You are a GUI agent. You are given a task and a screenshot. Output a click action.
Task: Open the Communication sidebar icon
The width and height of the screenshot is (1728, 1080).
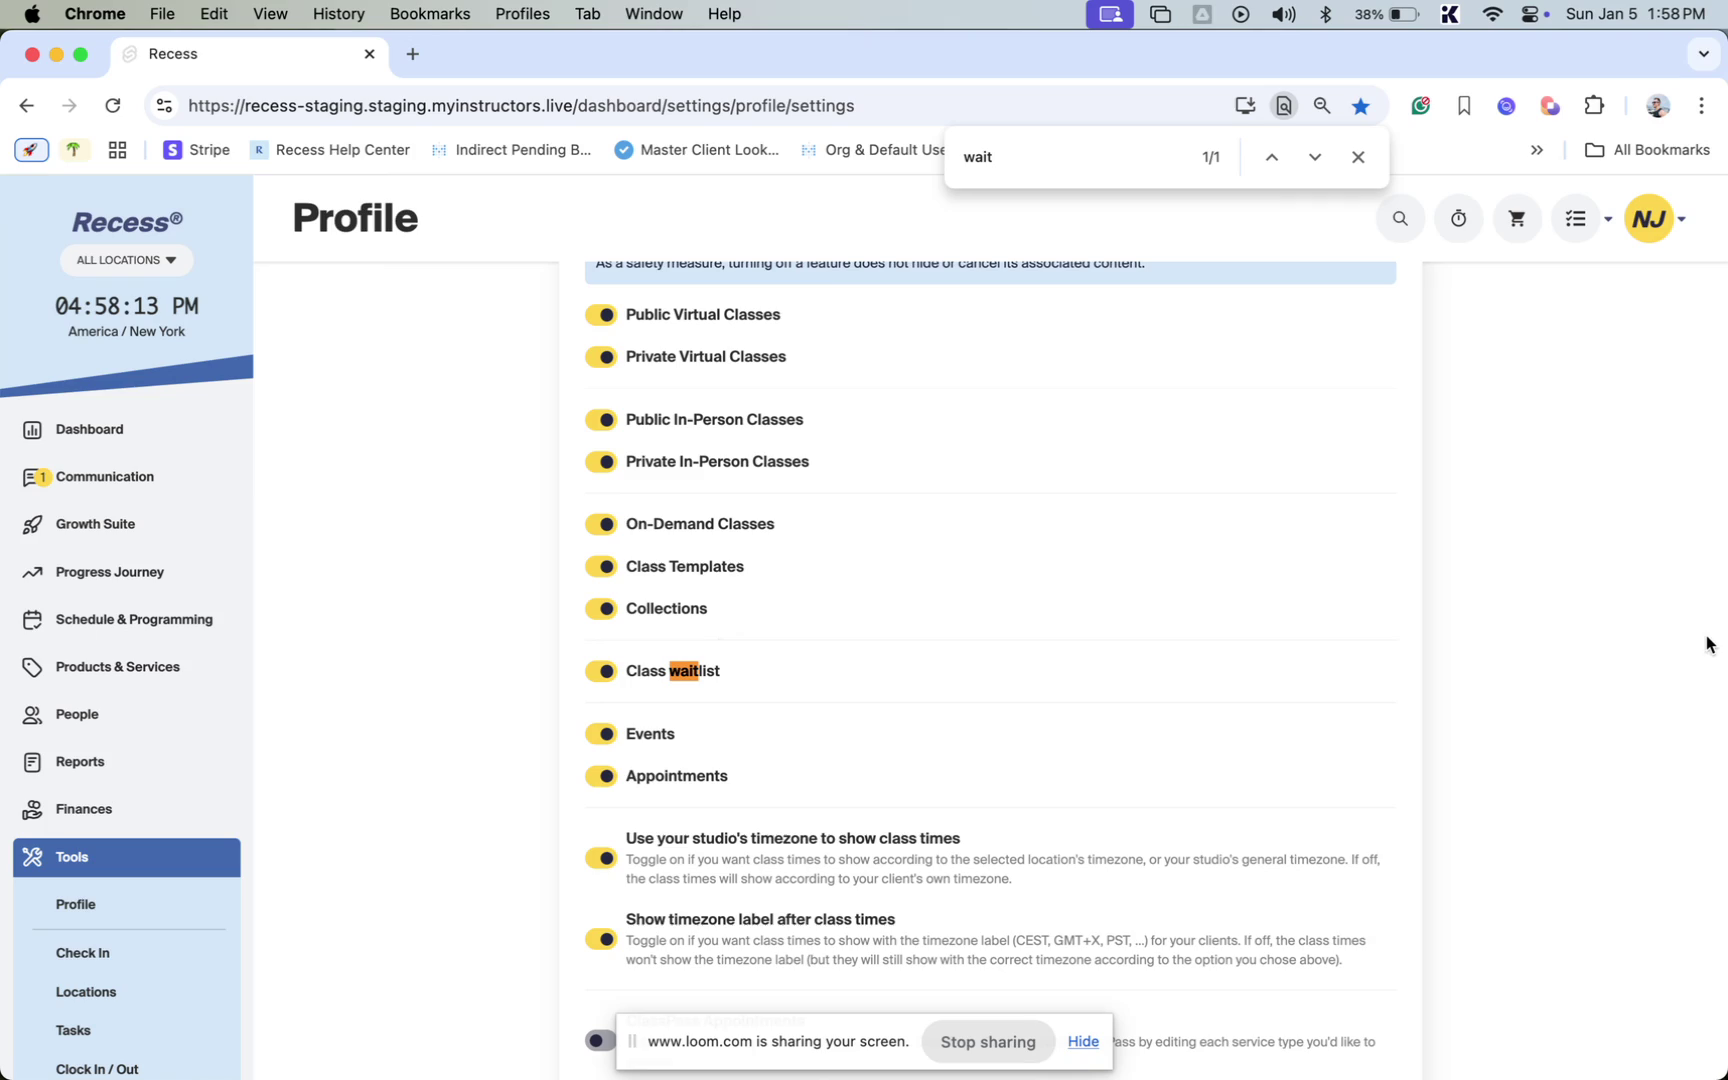click(x=32, y=477)
